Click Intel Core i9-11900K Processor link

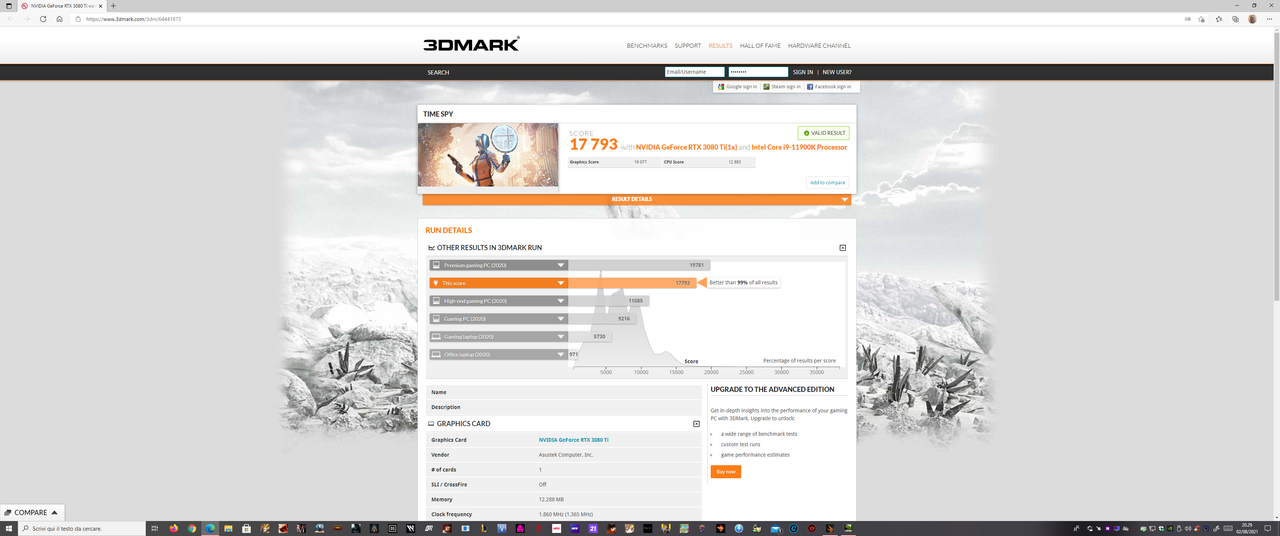(x=800, y=147)
